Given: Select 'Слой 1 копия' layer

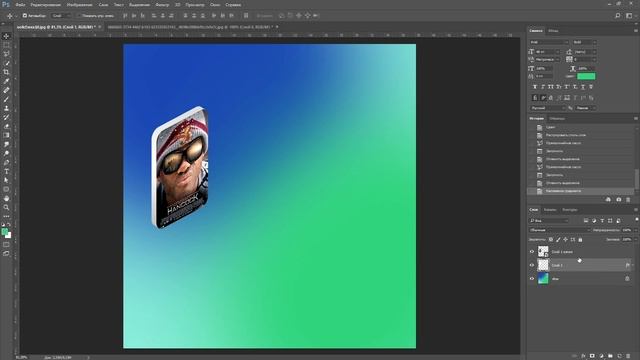Looking at the screenshot, I should click(582, 252).
